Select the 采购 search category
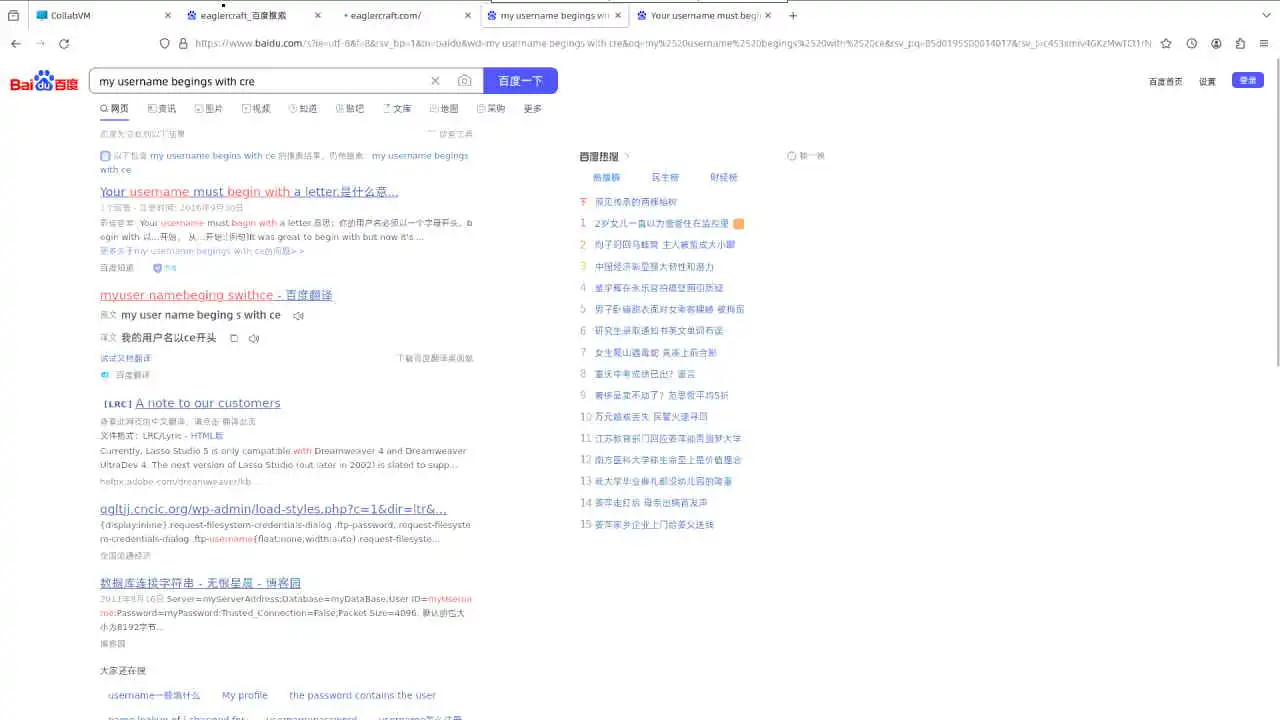 (x=491, y=109)
